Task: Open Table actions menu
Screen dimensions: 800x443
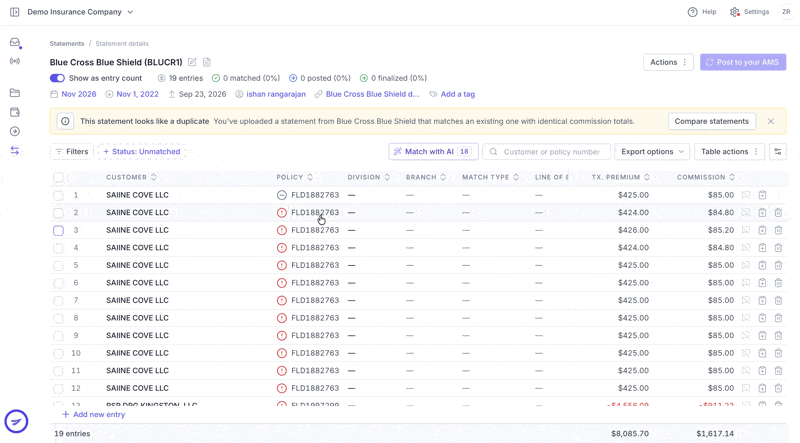Action: coord(729,152)
